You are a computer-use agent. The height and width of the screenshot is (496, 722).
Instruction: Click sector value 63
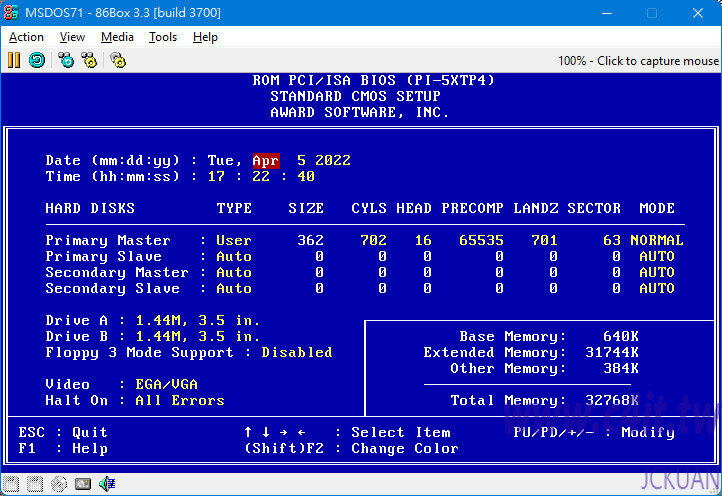[611, 240]
